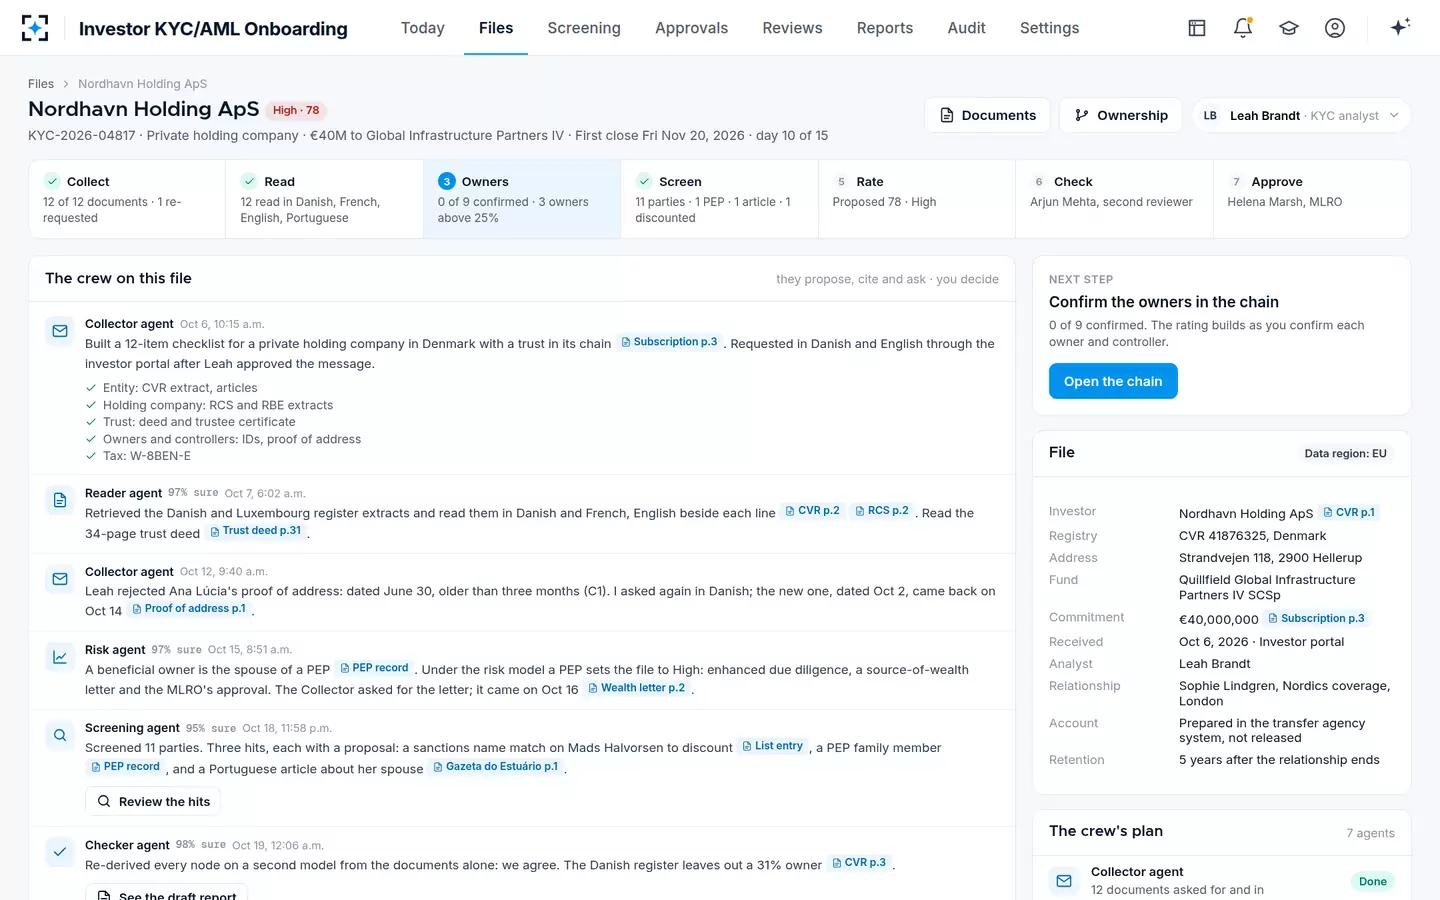The image size is (1440, 900).
Task: Click the Reader agent document icon
Action: click(x=60, y=500)
